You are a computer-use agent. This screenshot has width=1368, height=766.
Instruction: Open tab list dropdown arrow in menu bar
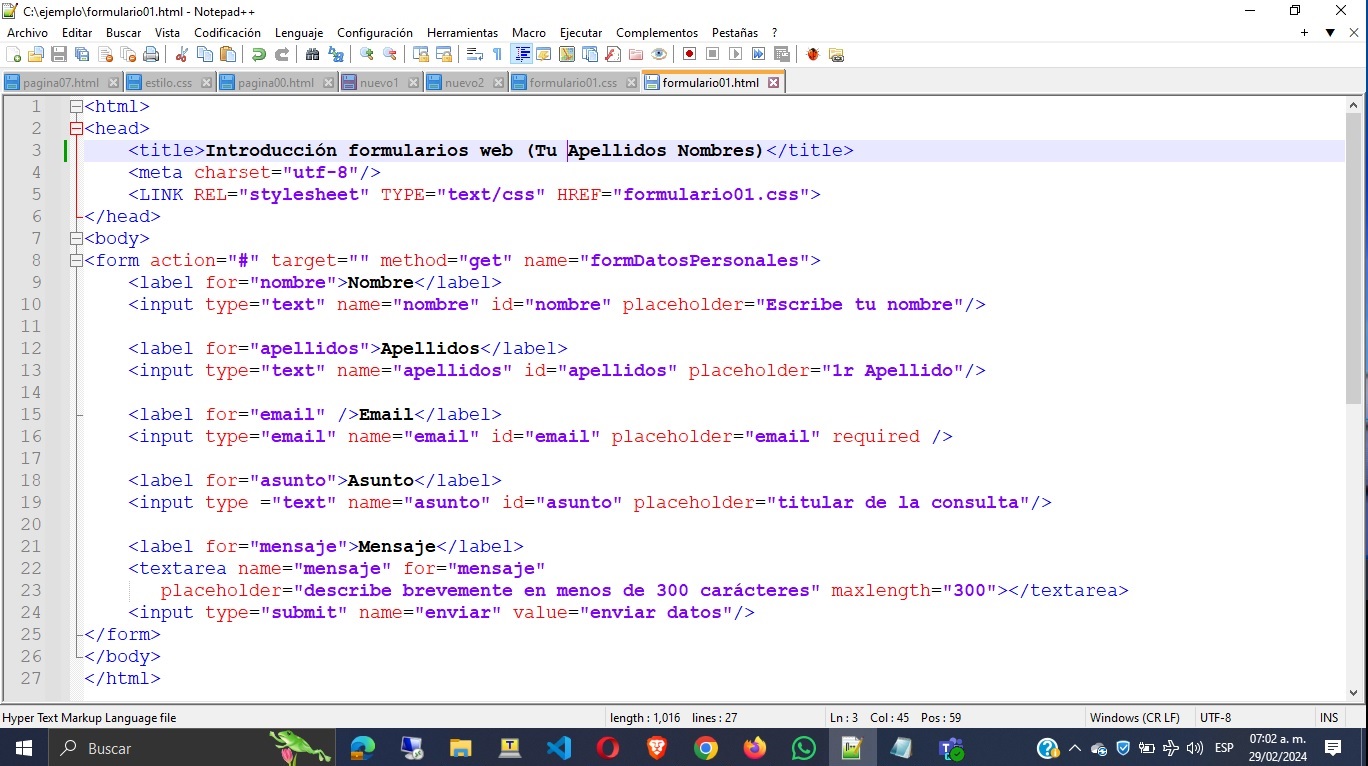(x=1330, y=33)
